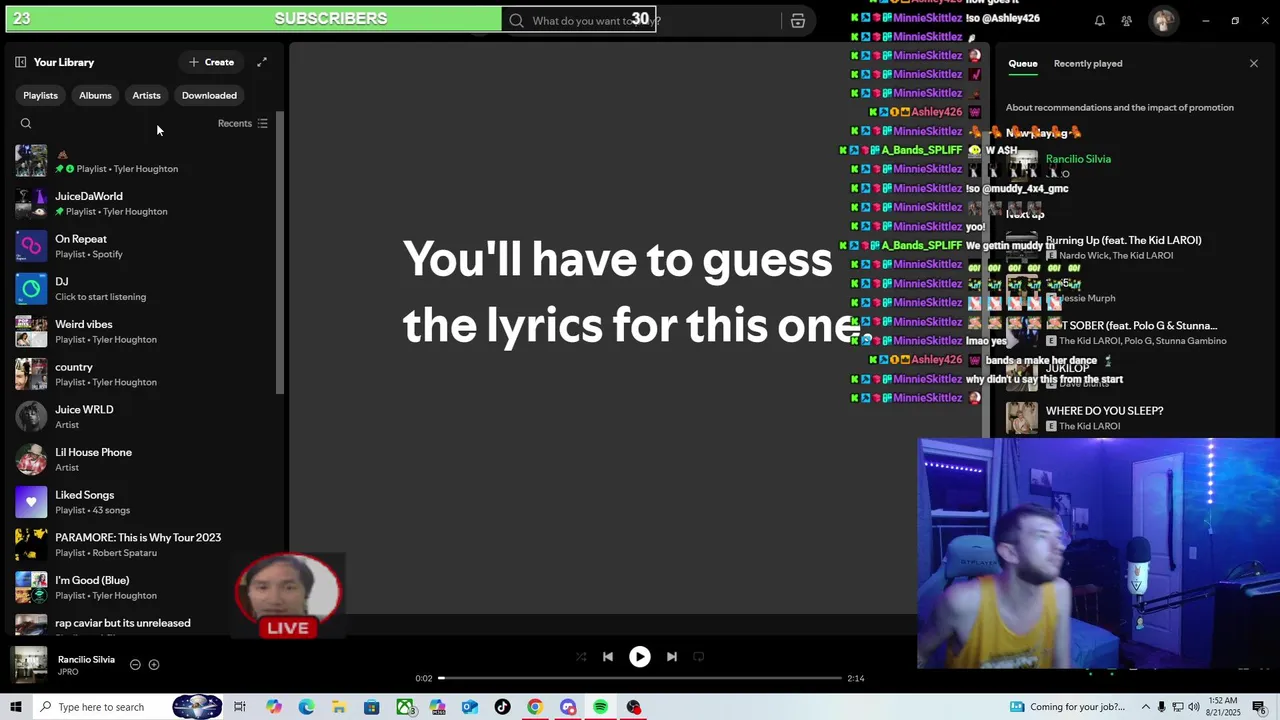1280x720 pixels.
Task: Open PARAMORE: This is Why Tour 2023
Action: click(x=144, y=545)
